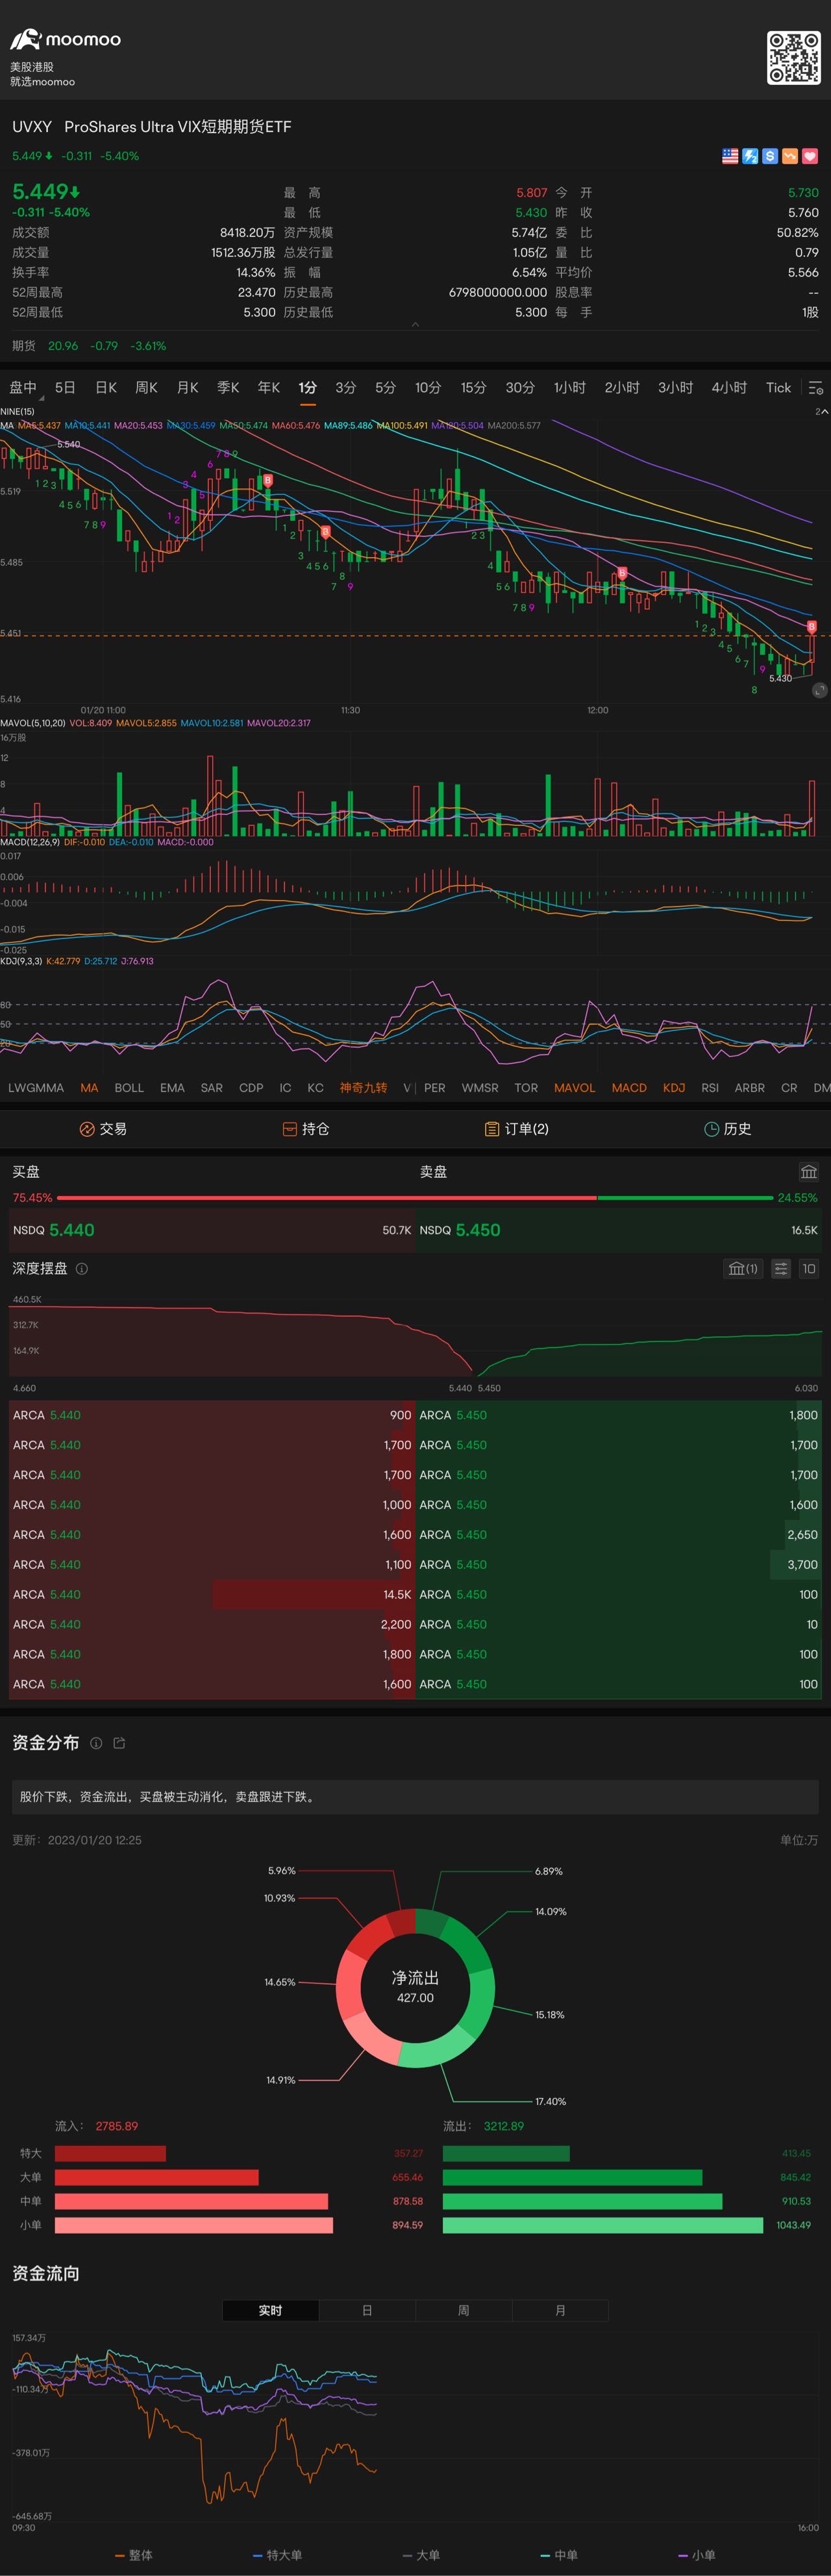Screen dimensions: 831x2576
Task: Toggle the ARBR sub-indicator
Action: [750, 1088]
